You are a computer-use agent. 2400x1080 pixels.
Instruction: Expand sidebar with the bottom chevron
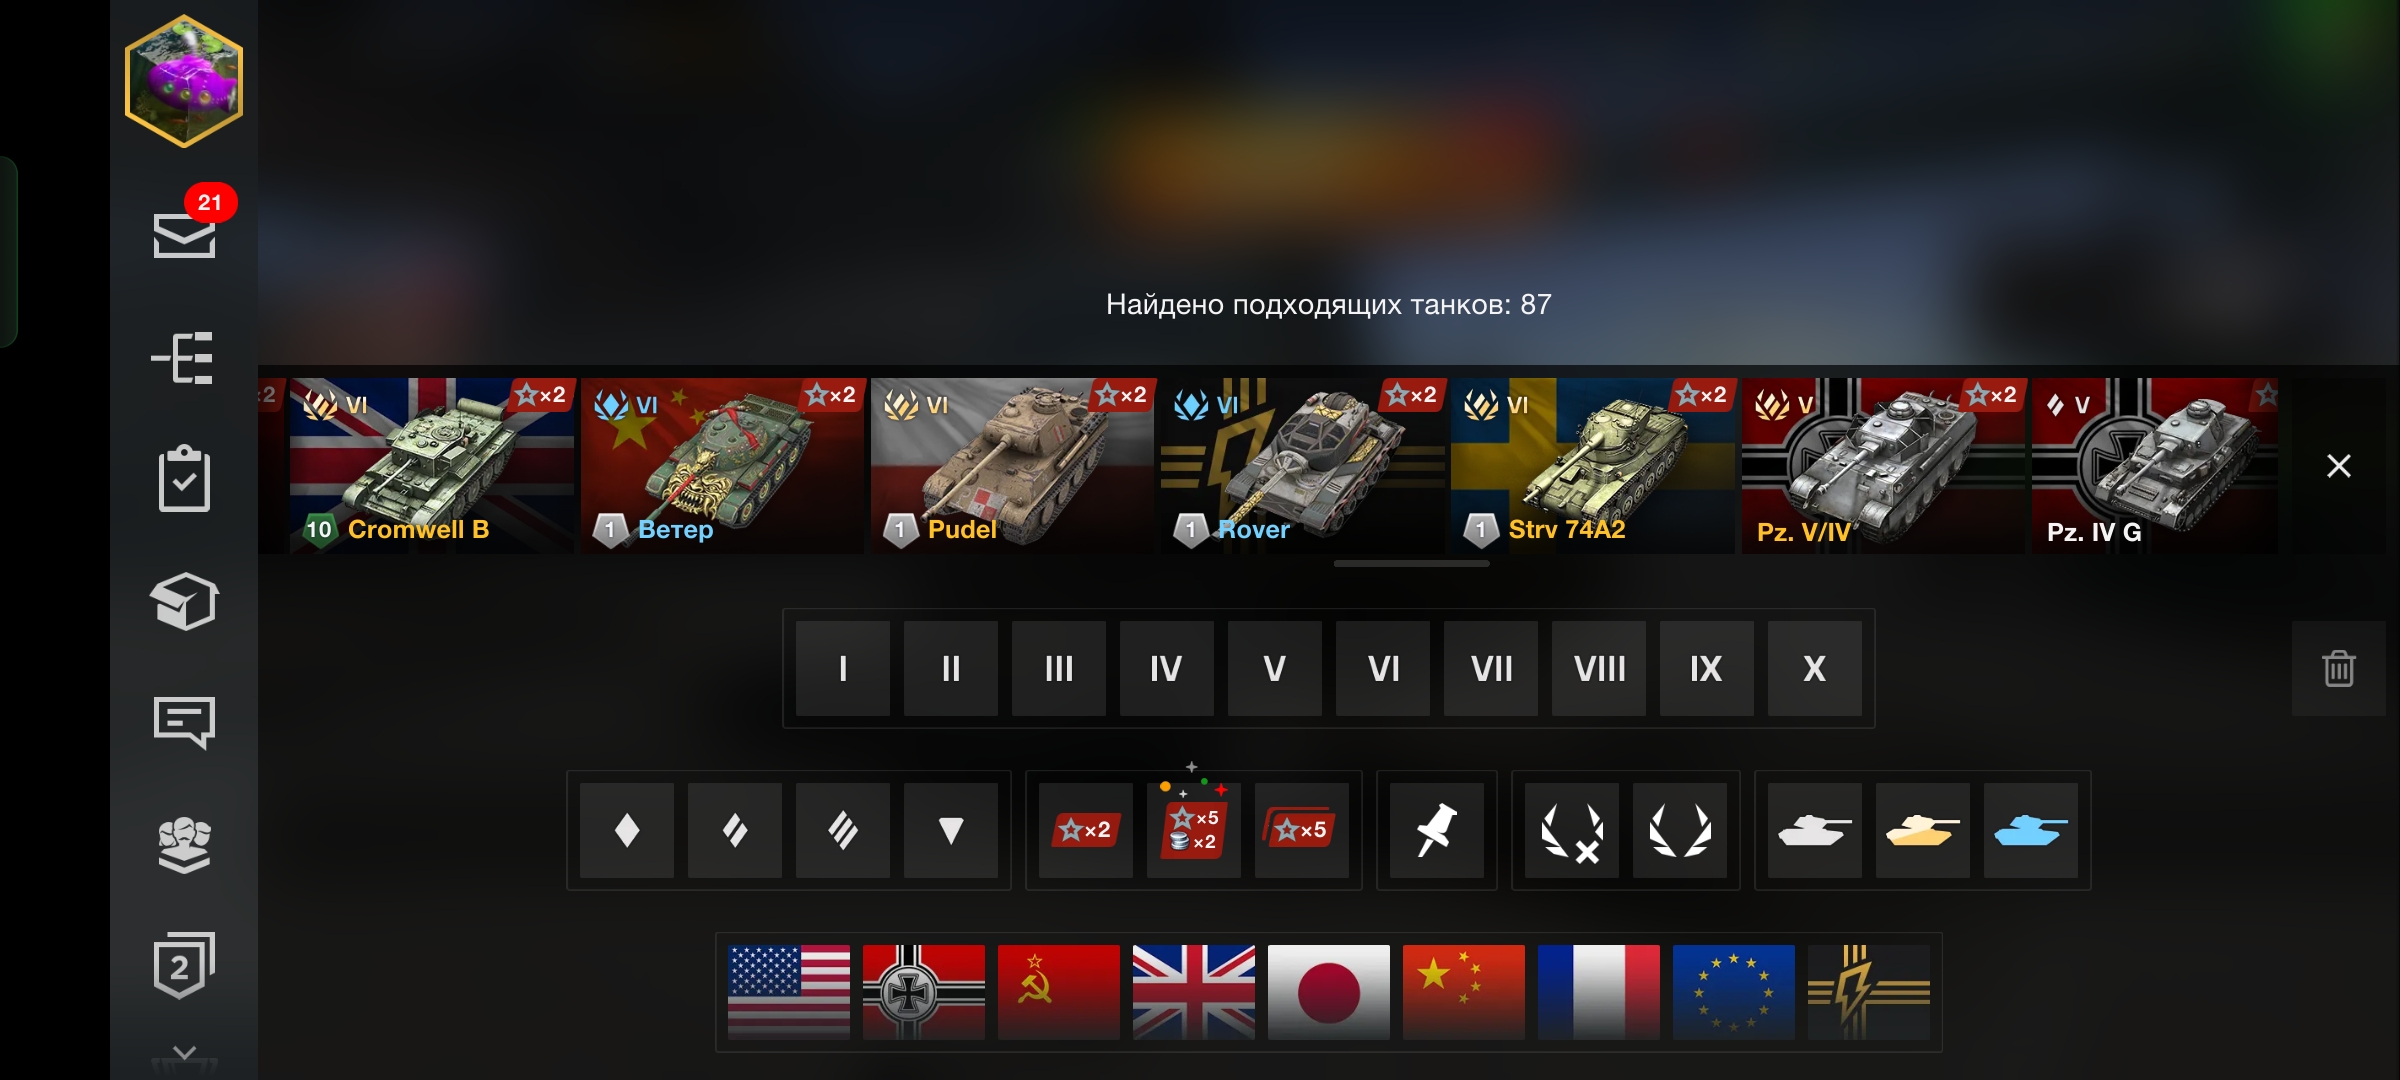point(184,1053)
